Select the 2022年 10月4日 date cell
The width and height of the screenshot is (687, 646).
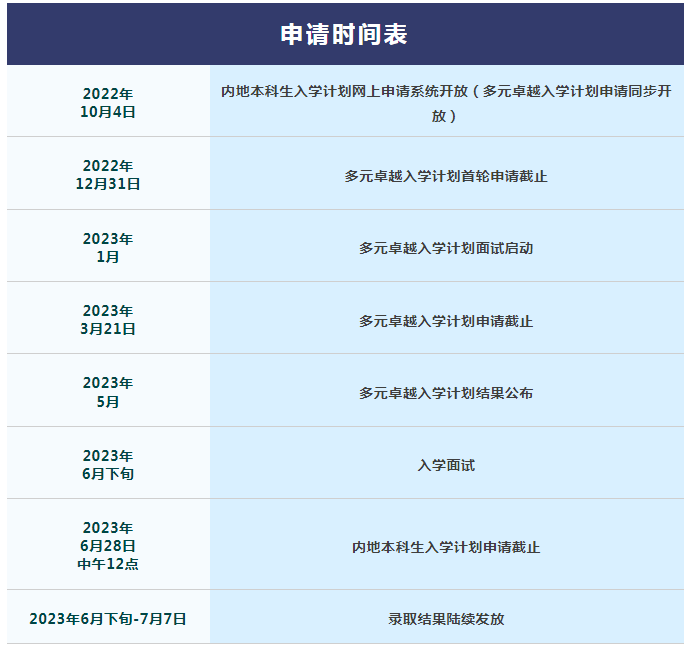tap(108, 101)
